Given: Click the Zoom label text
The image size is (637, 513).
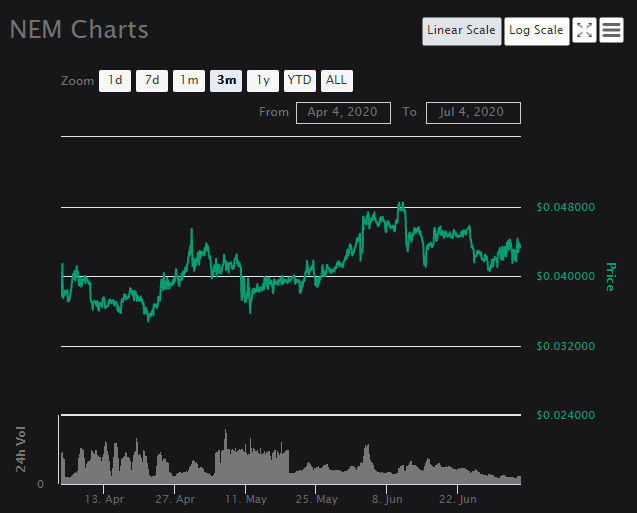Looking at the screenshot, I should point(77,81).
